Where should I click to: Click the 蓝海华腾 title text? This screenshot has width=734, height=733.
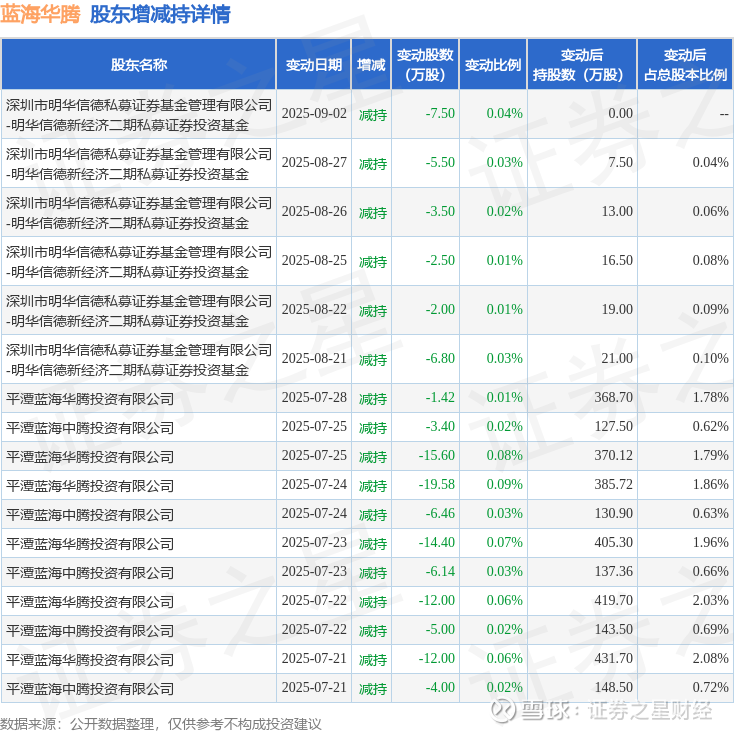point(40,15)
